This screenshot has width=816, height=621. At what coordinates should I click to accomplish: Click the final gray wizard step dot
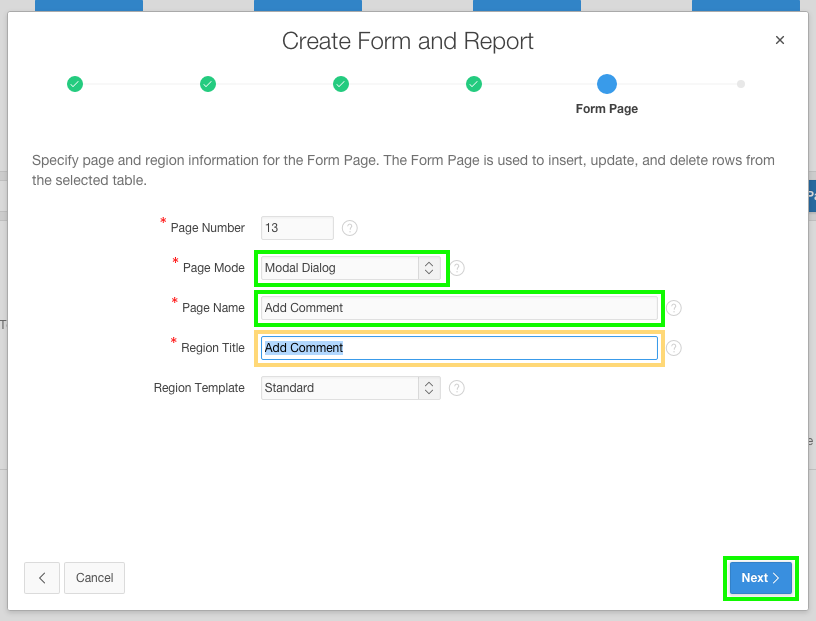(741, 84)
